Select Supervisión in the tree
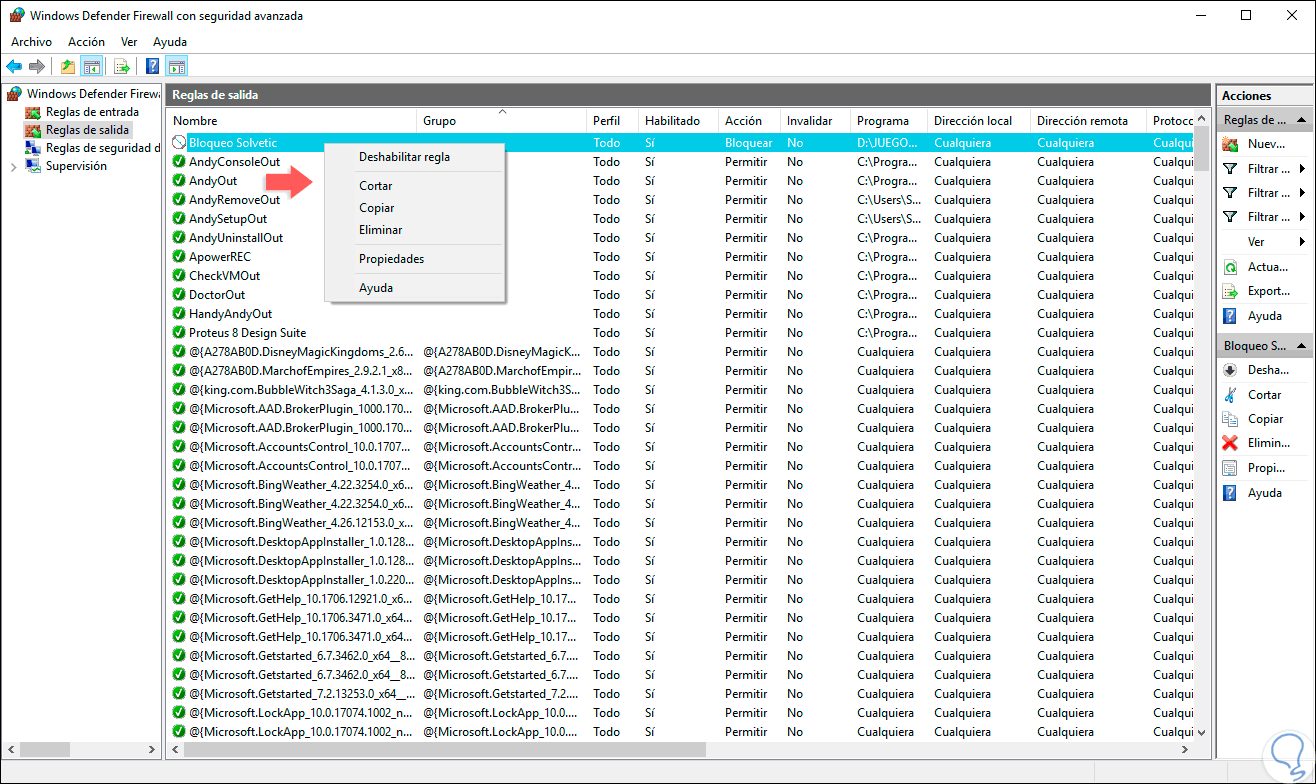1316x784 pixels. coord(76,166)
